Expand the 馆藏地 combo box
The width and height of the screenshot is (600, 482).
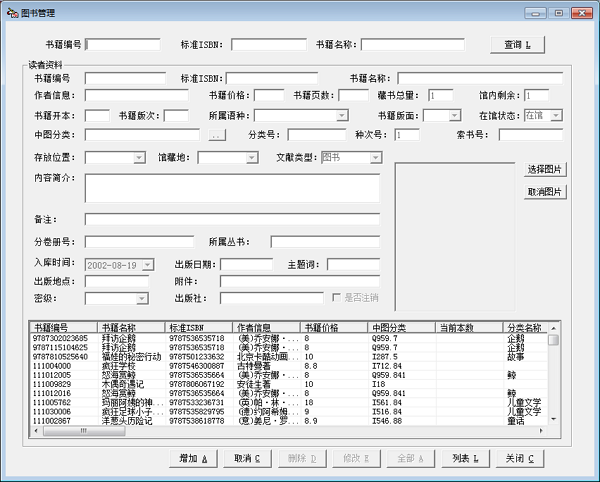point(252,158)
